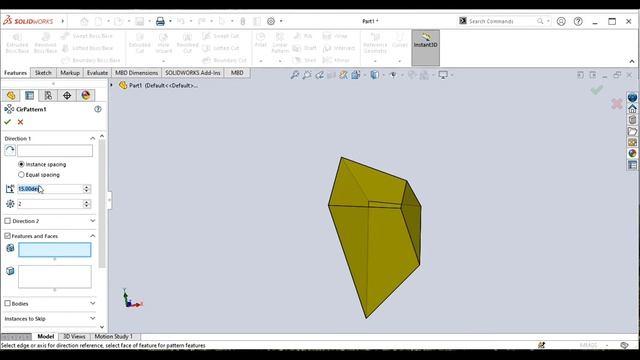Switch to the Markup ribbon tab

pyautogui.click(x=70, y=73)
